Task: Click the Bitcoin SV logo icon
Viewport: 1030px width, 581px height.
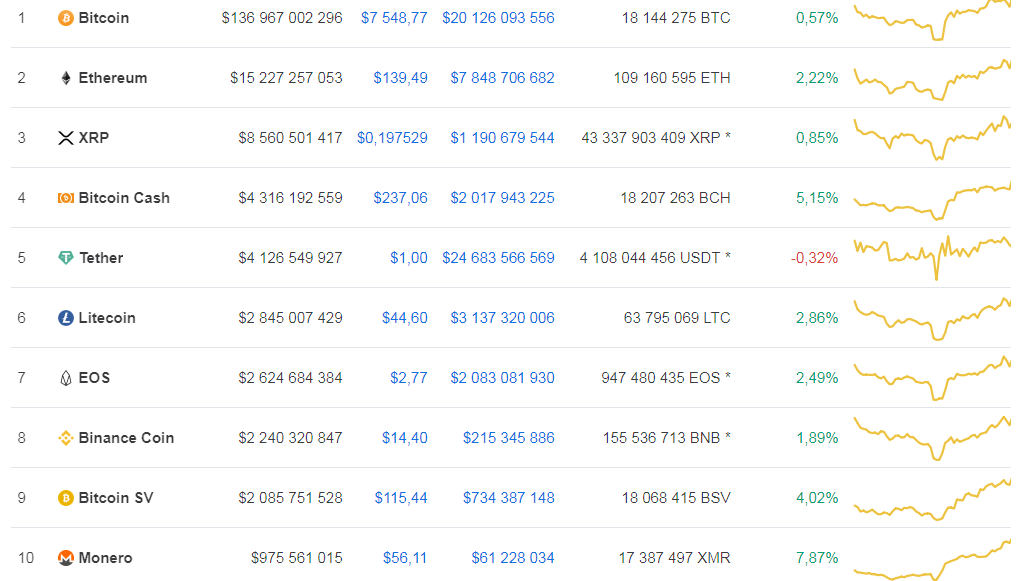Action: (66, 498)
